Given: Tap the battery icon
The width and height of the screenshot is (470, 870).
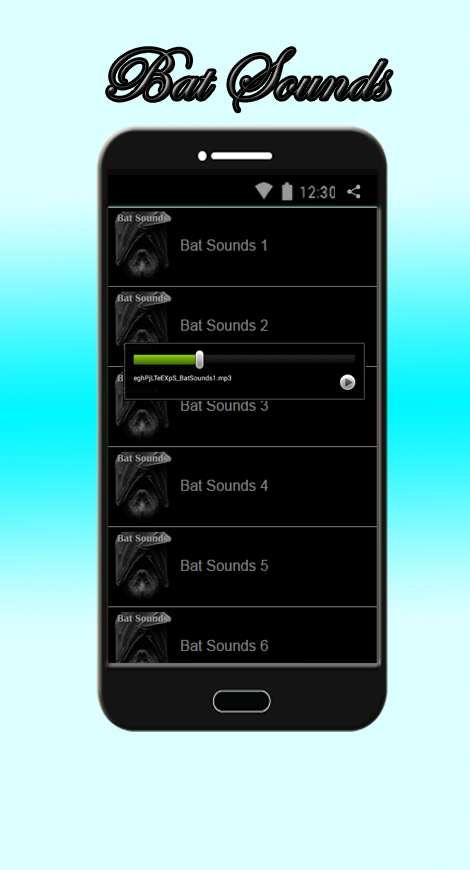Looking at the screenshot, I should coord(286,191).
